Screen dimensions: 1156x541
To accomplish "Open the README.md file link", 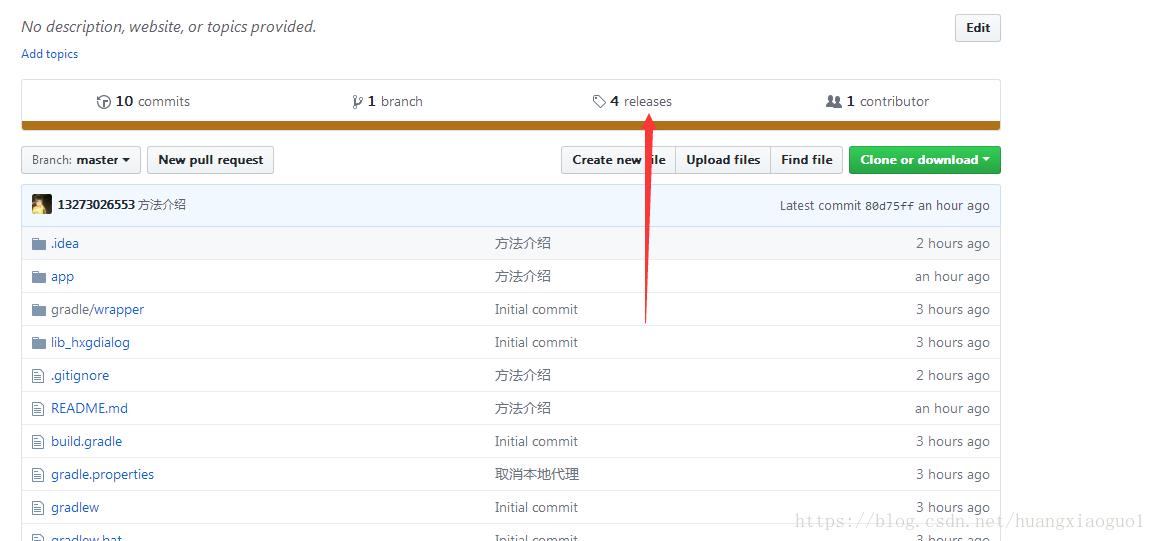I will click(89, 408).
